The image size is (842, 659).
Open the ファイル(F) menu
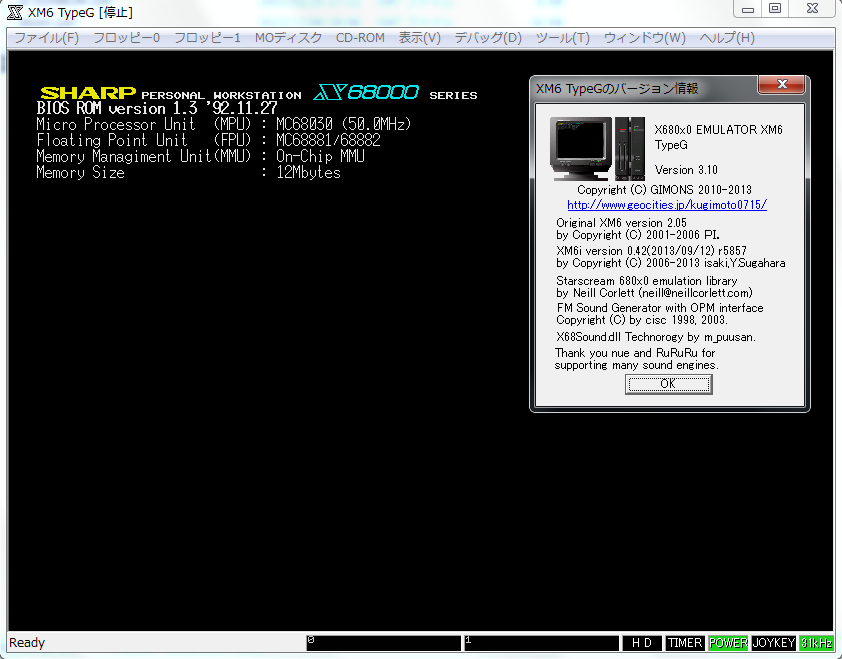(x=46, y=38)
